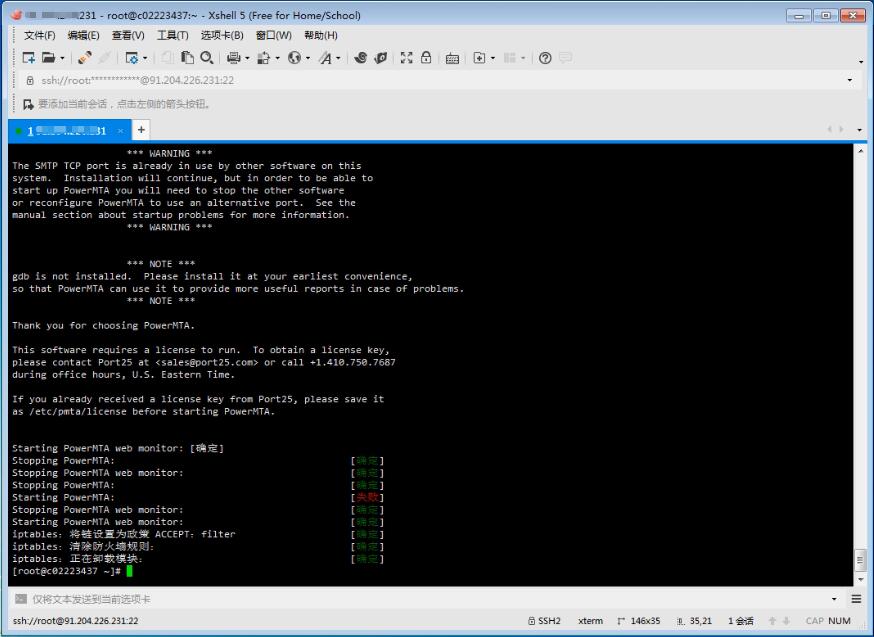Click the terminal scrollbar thumb
This screenshot has width=874, height=637.
click(860, 560)
